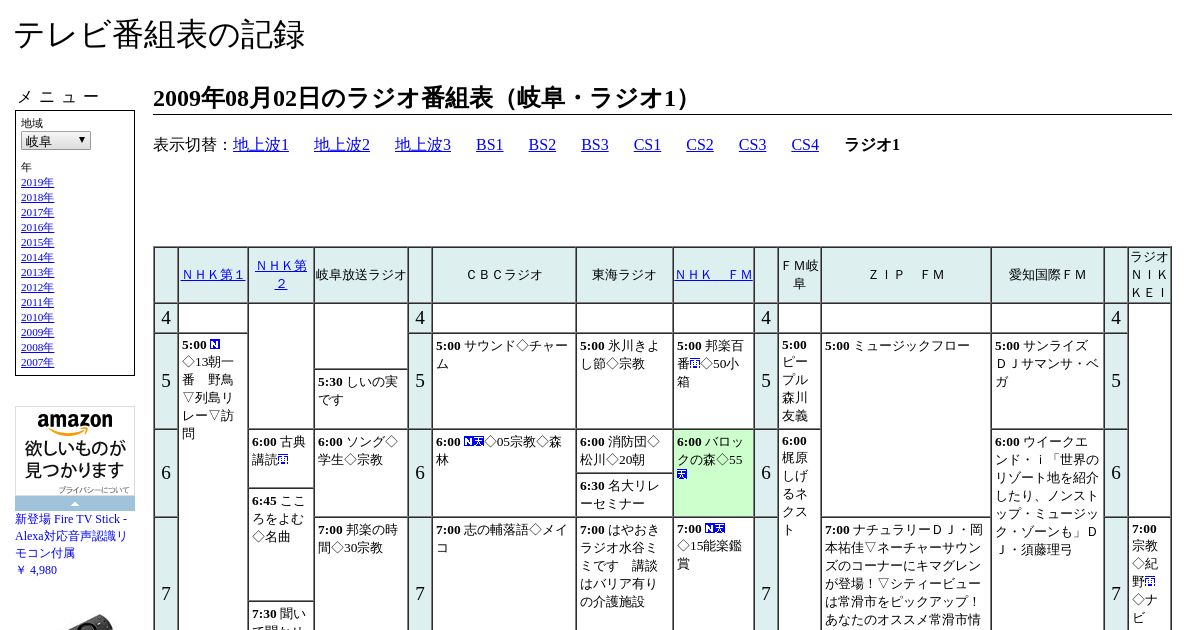Open the 2012年 year link
Screen dimensions: 1200x630
pos(37,287)
